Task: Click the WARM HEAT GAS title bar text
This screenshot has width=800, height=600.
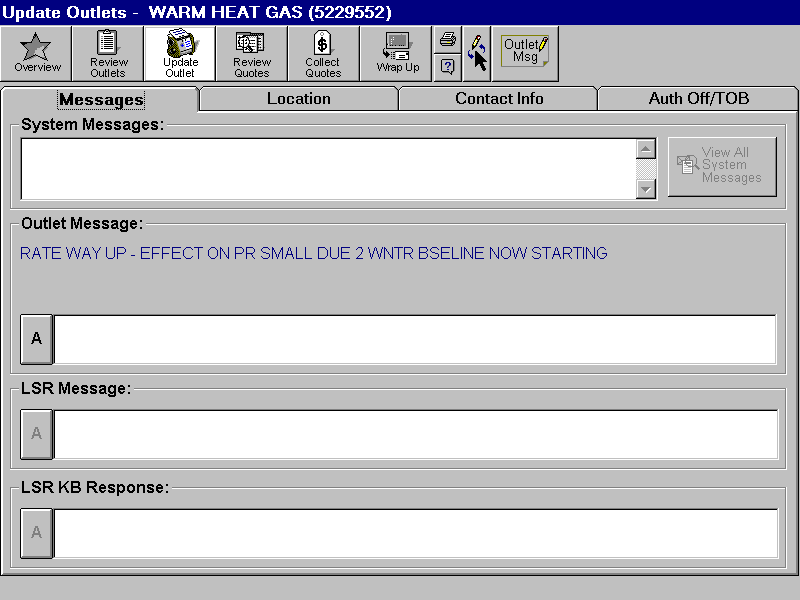Action: point(270,12)
